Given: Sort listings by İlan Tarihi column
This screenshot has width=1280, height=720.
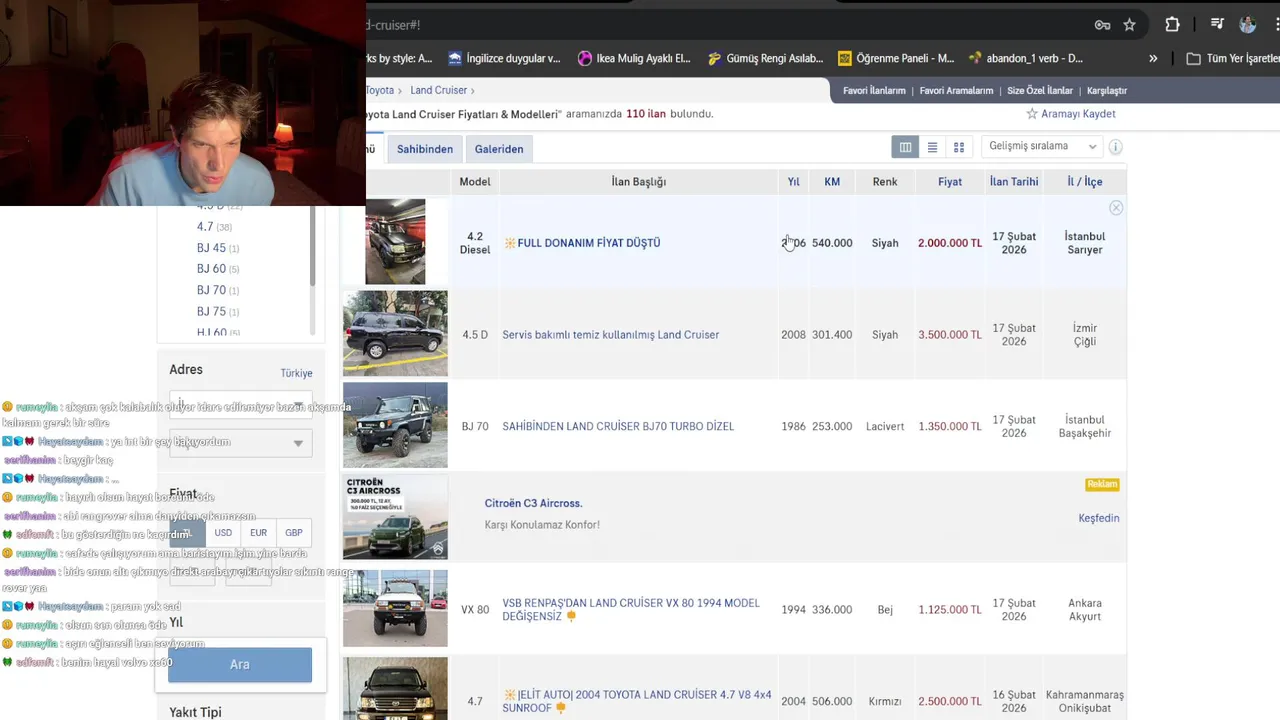Looking at the screenshot, I should (x=1014, y=182).
